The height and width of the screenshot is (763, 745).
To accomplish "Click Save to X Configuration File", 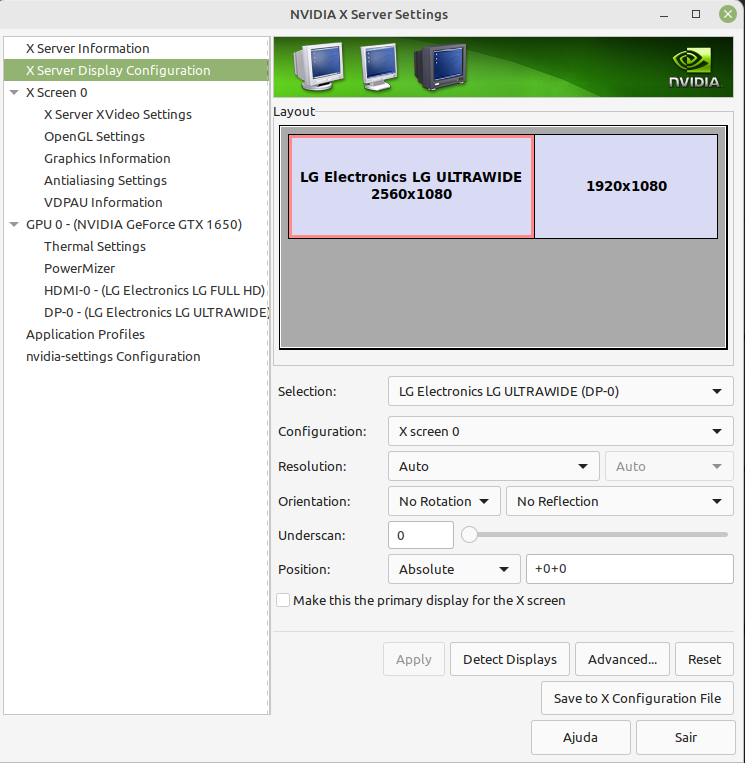I will (x=637, y=698).
